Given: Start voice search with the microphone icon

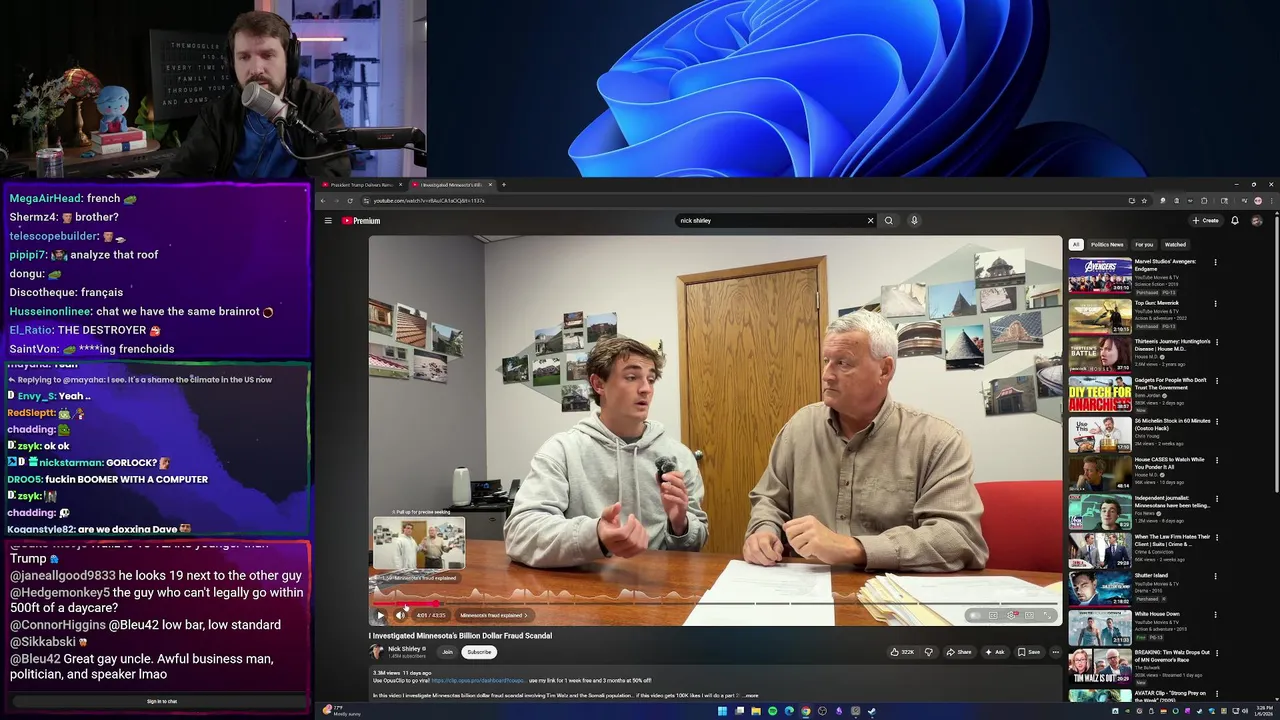Looking at the screenshot, I should point(914,220).
